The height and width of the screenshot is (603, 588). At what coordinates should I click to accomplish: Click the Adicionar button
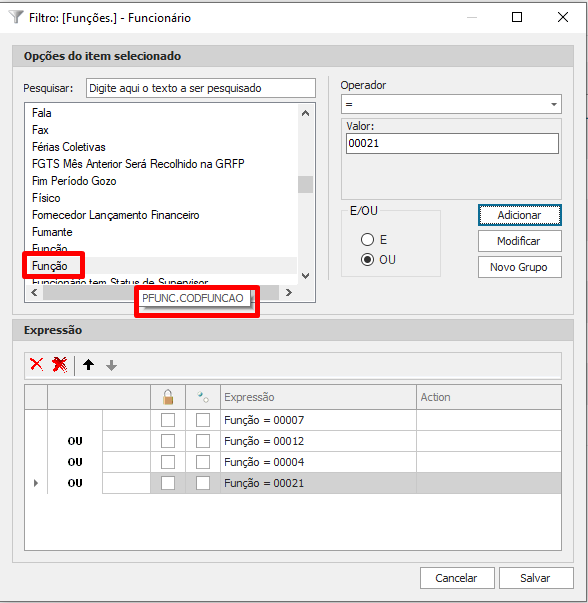520,215
